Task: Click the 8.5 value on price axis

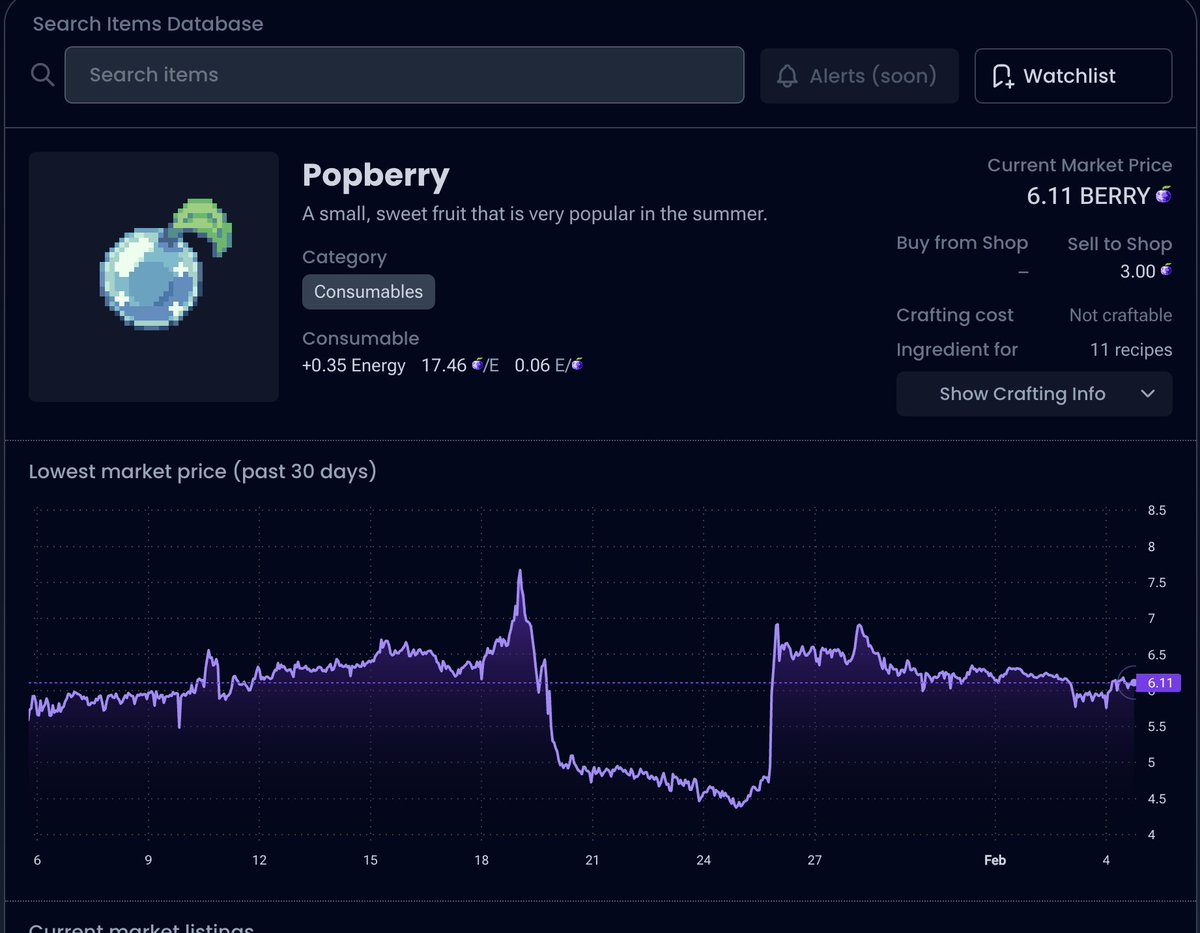Action: coord(1157,511)
